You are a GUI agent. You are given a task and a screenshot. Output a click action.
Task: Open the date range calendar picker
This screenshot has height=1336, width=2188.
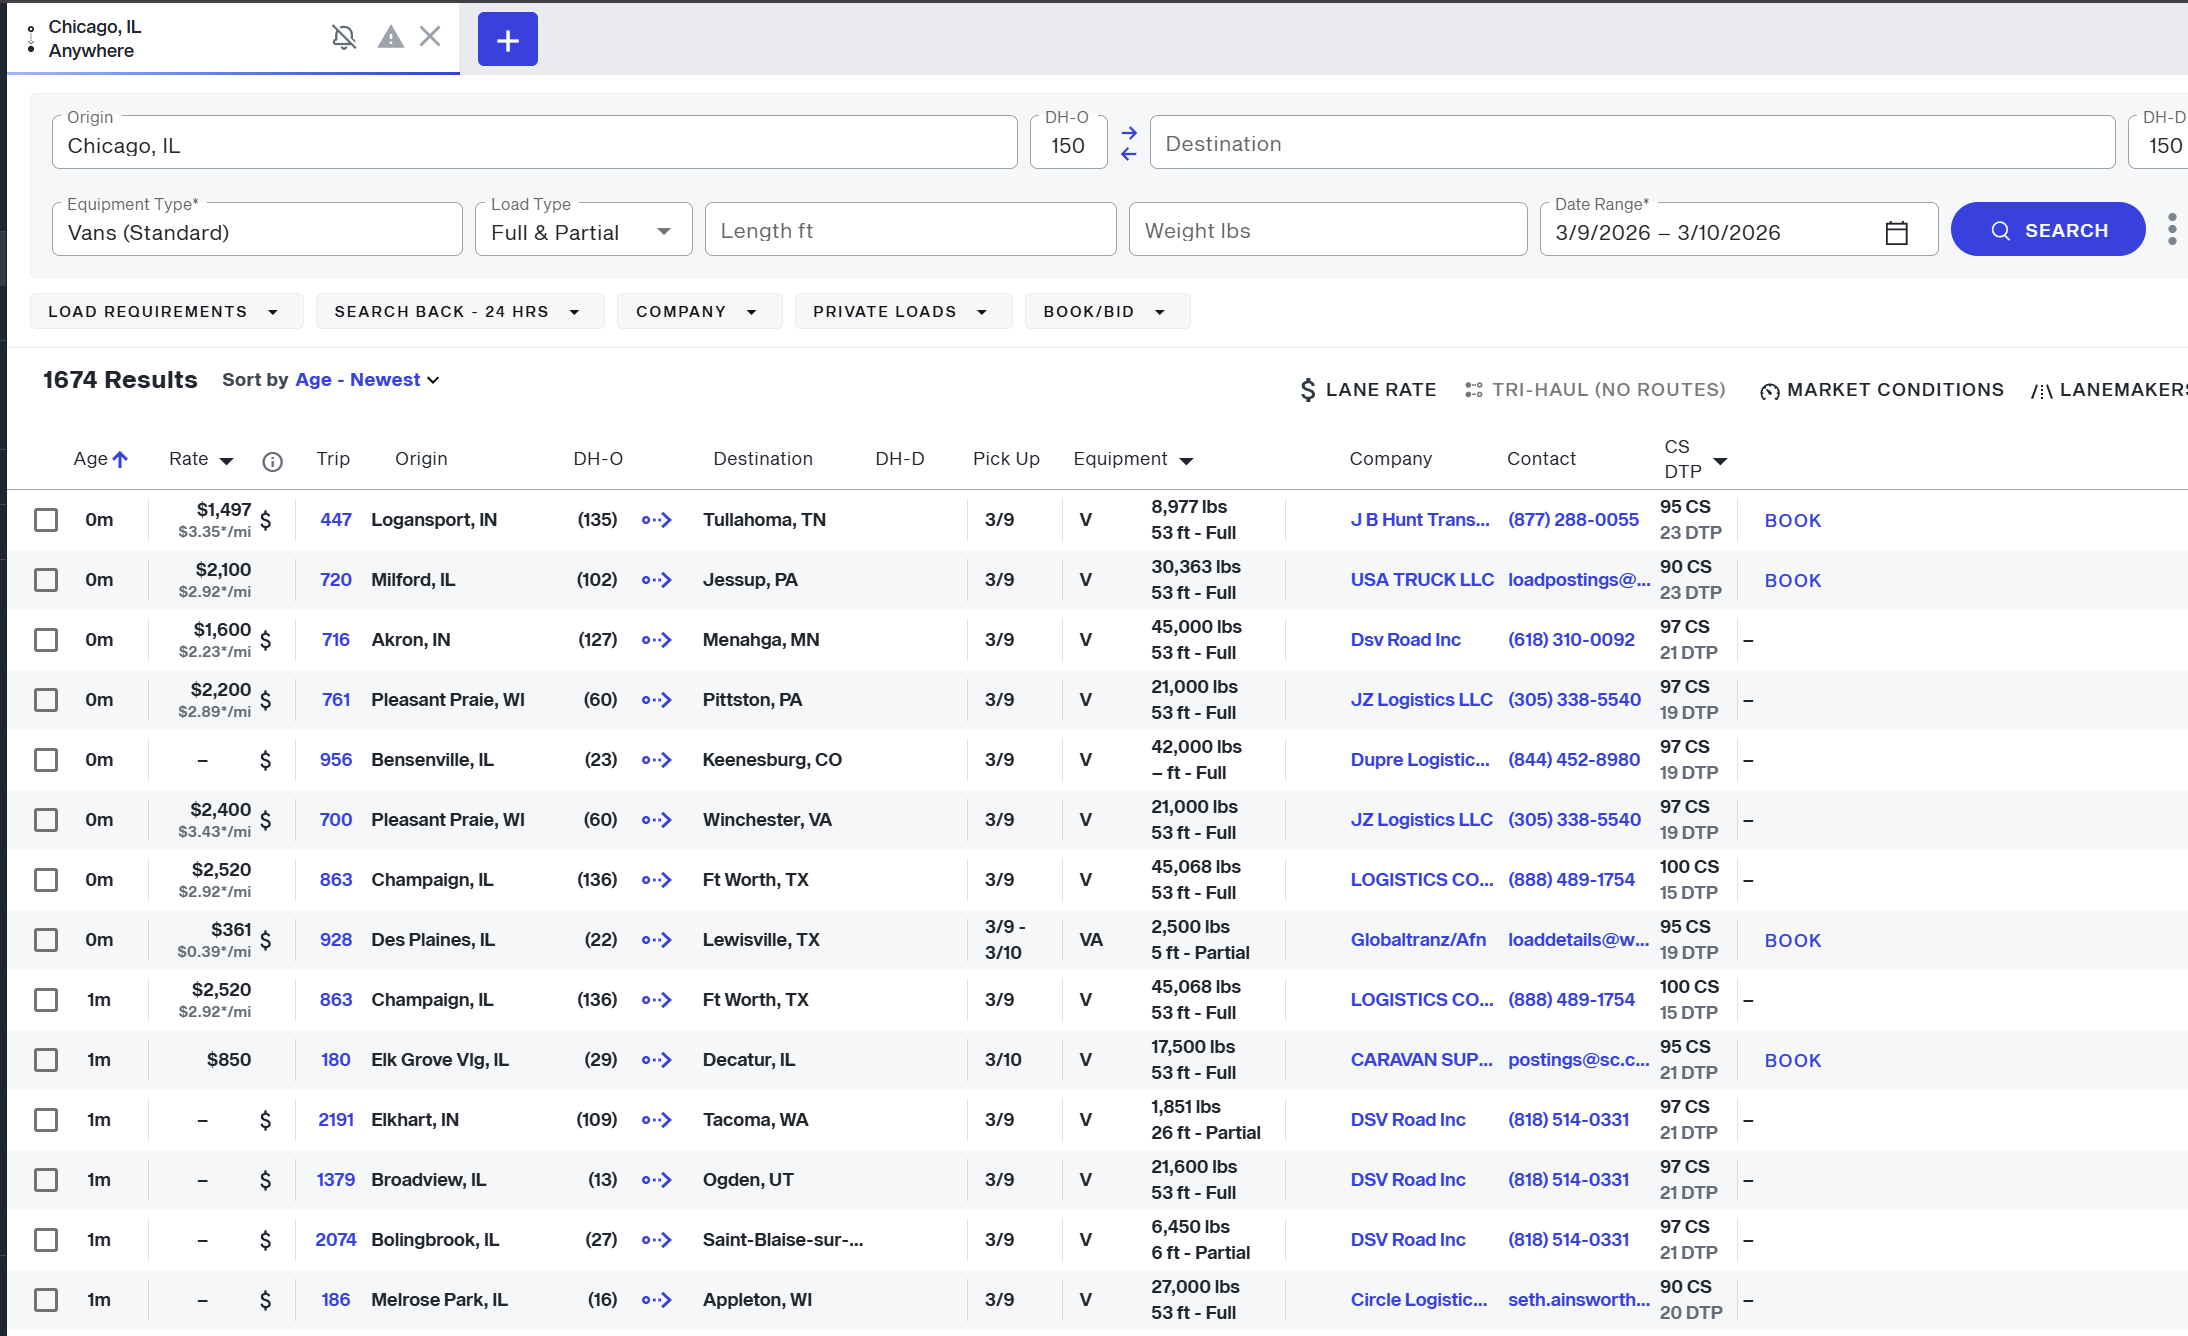(1896, 232)
